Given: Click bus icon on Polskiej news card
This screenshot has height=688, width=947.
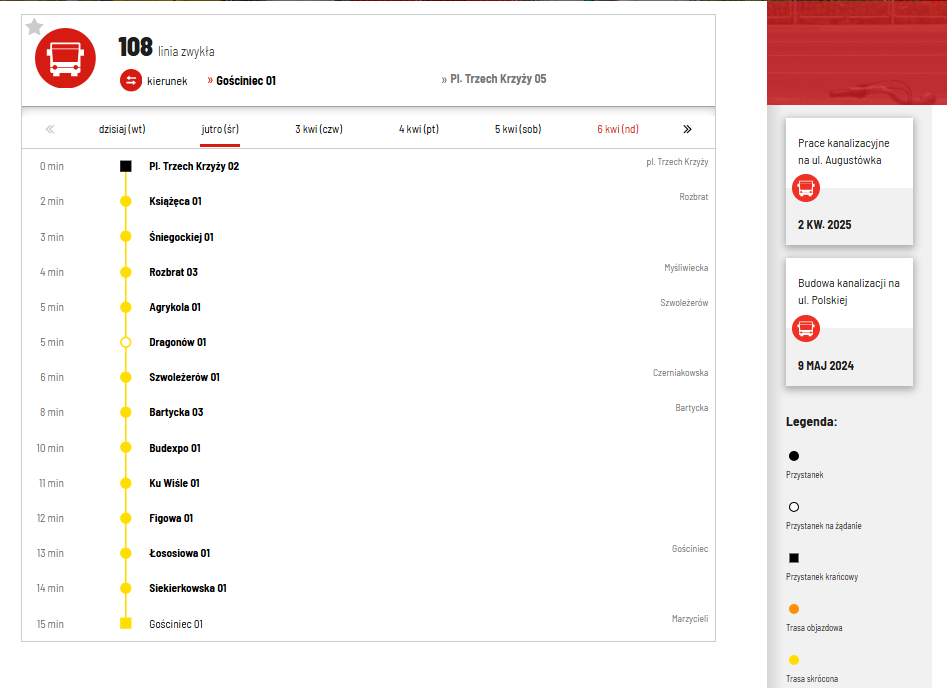Looking at the screenshot, I should point(806,328).
